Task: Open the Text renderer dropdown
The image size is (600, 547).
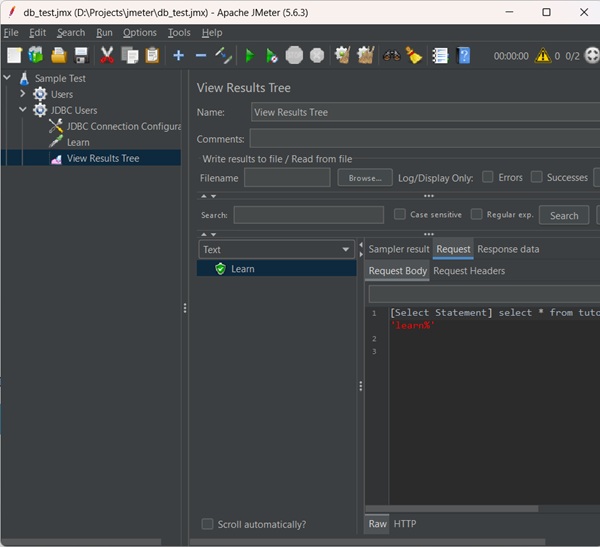Action: [x=276, y=250]
